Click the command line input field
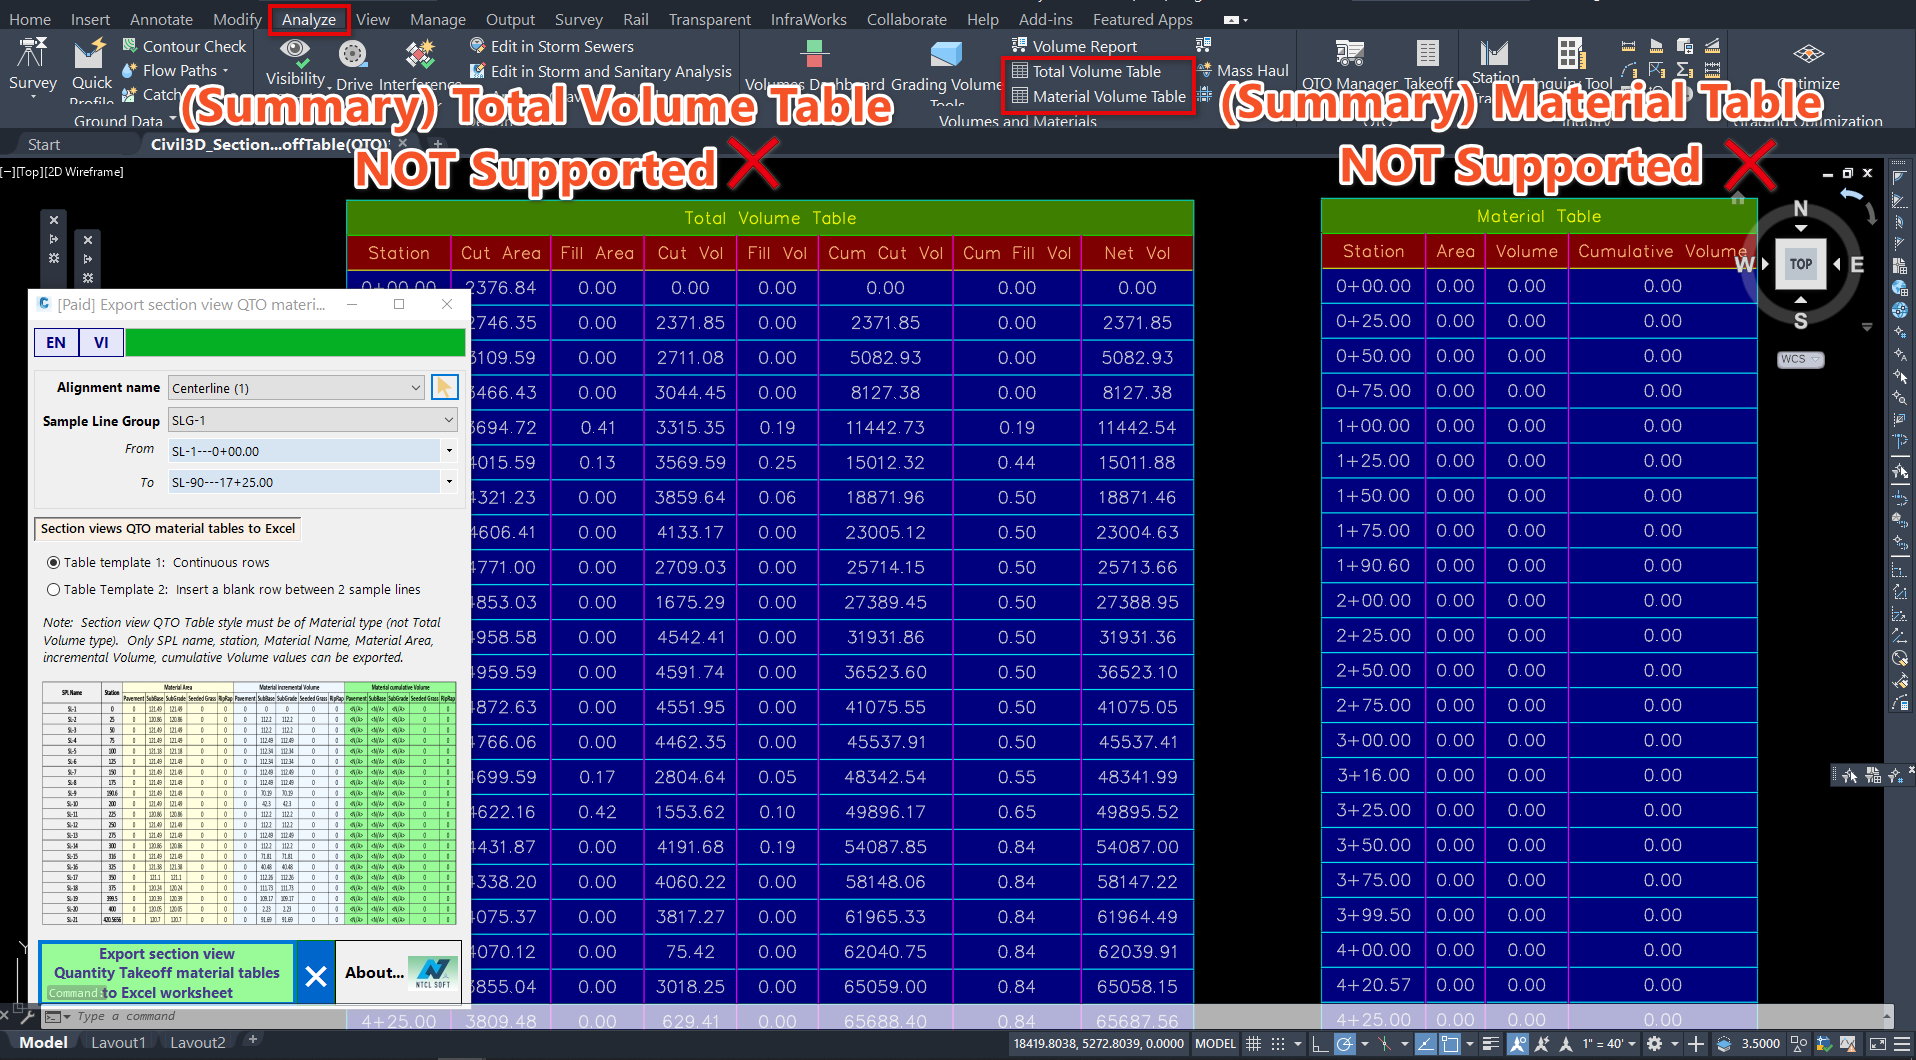 pos(960,1016)
